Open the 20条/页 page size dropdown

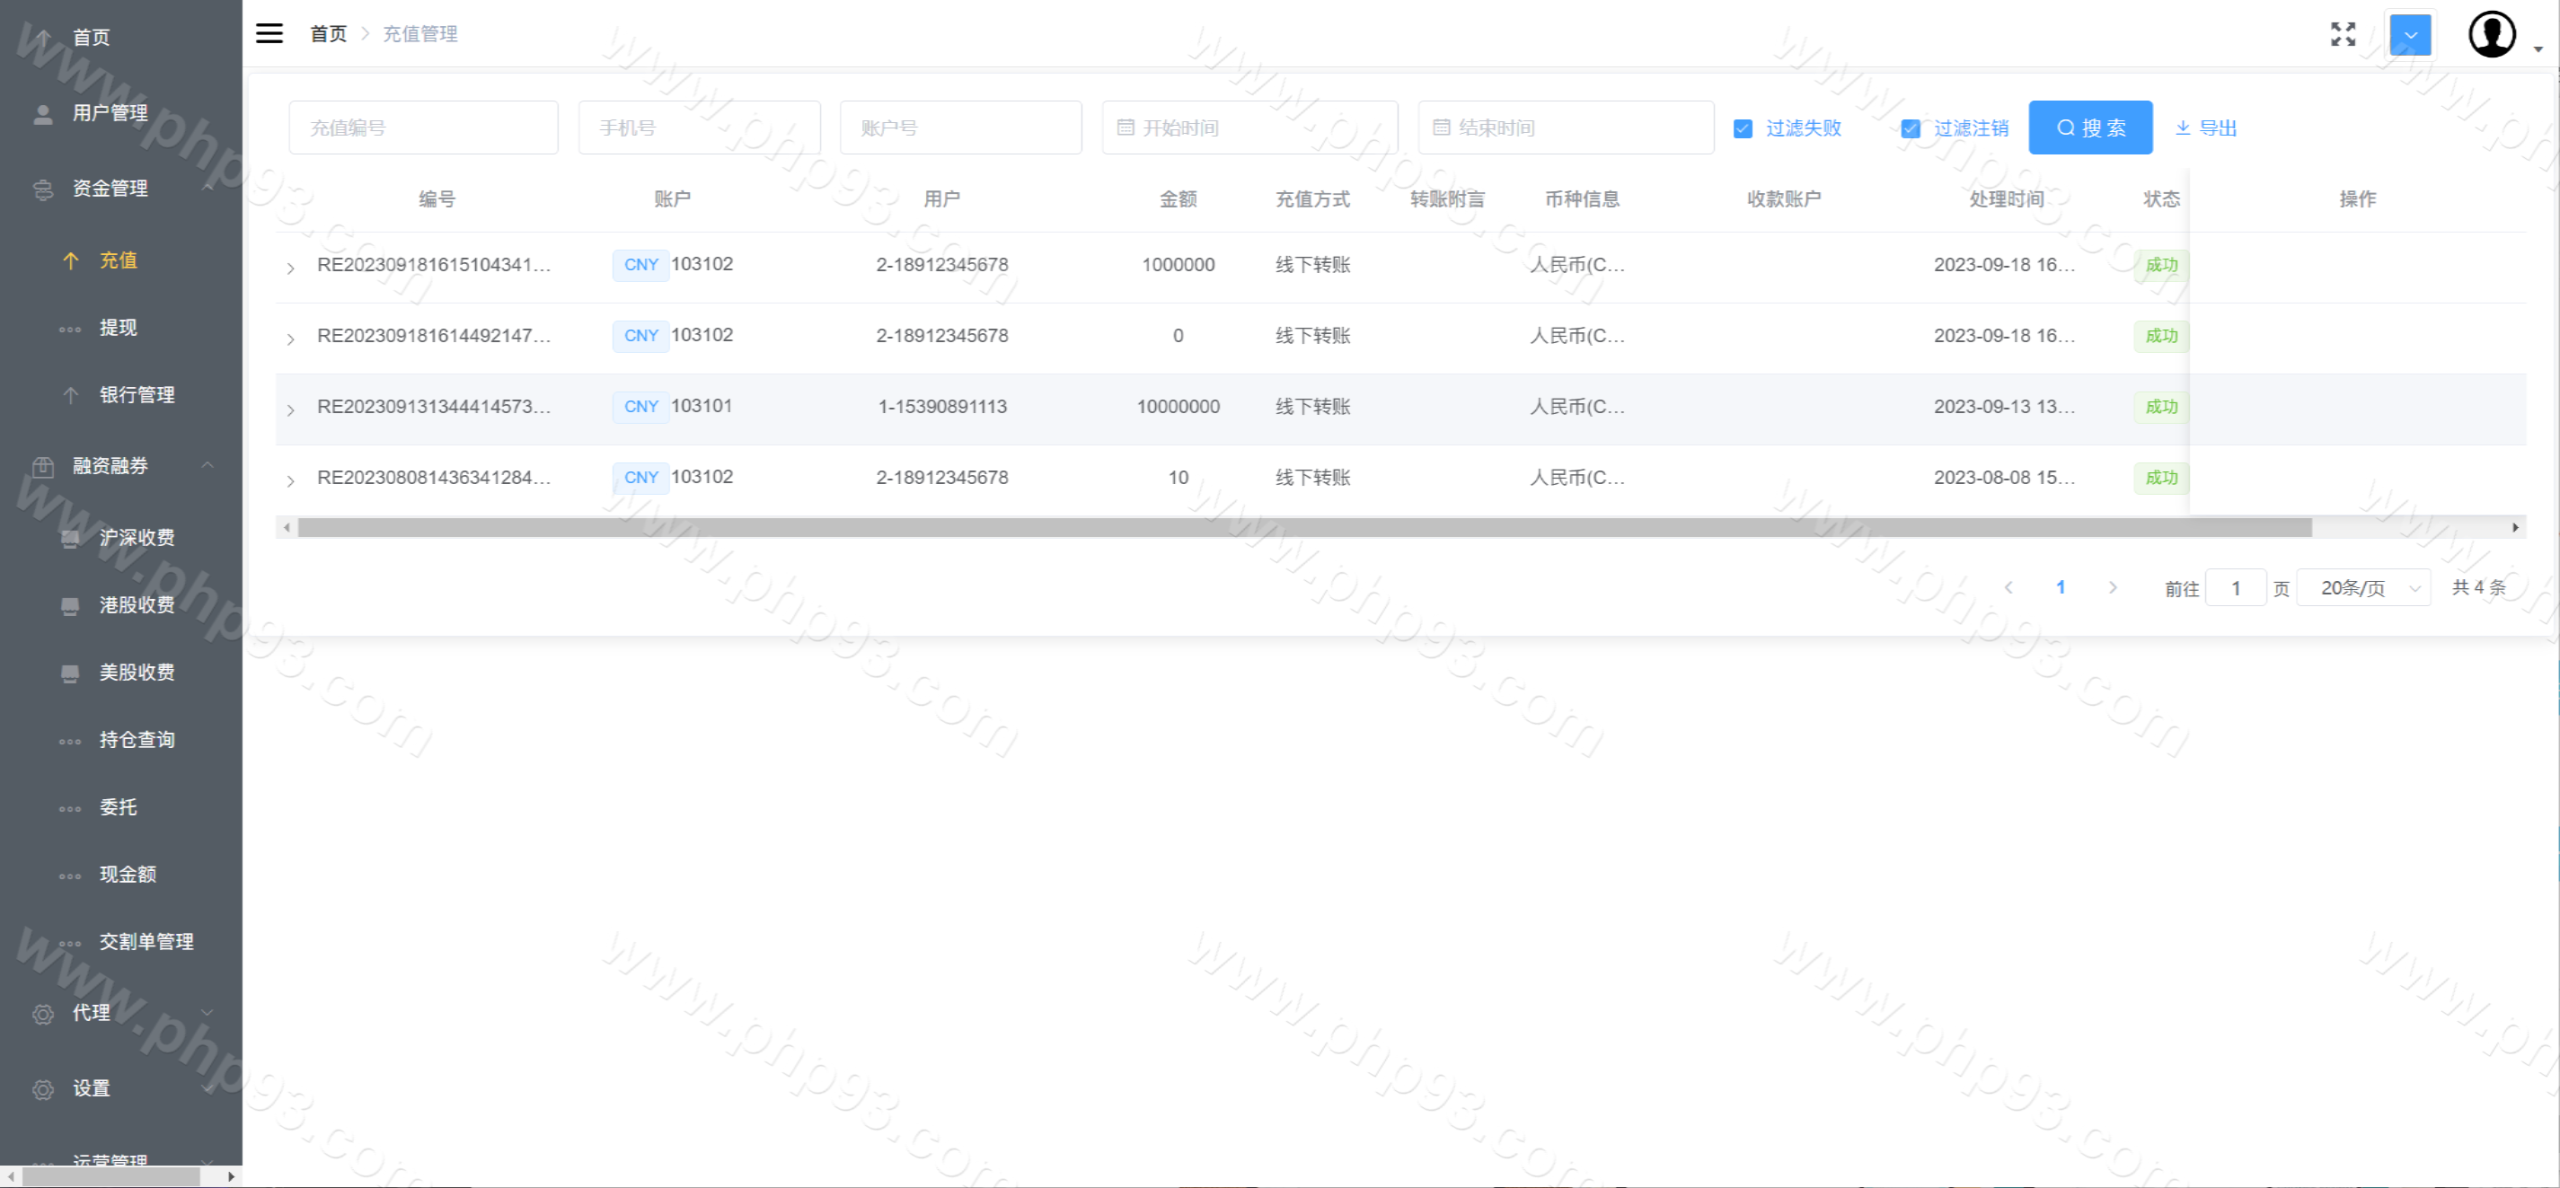click(2364, 588)
